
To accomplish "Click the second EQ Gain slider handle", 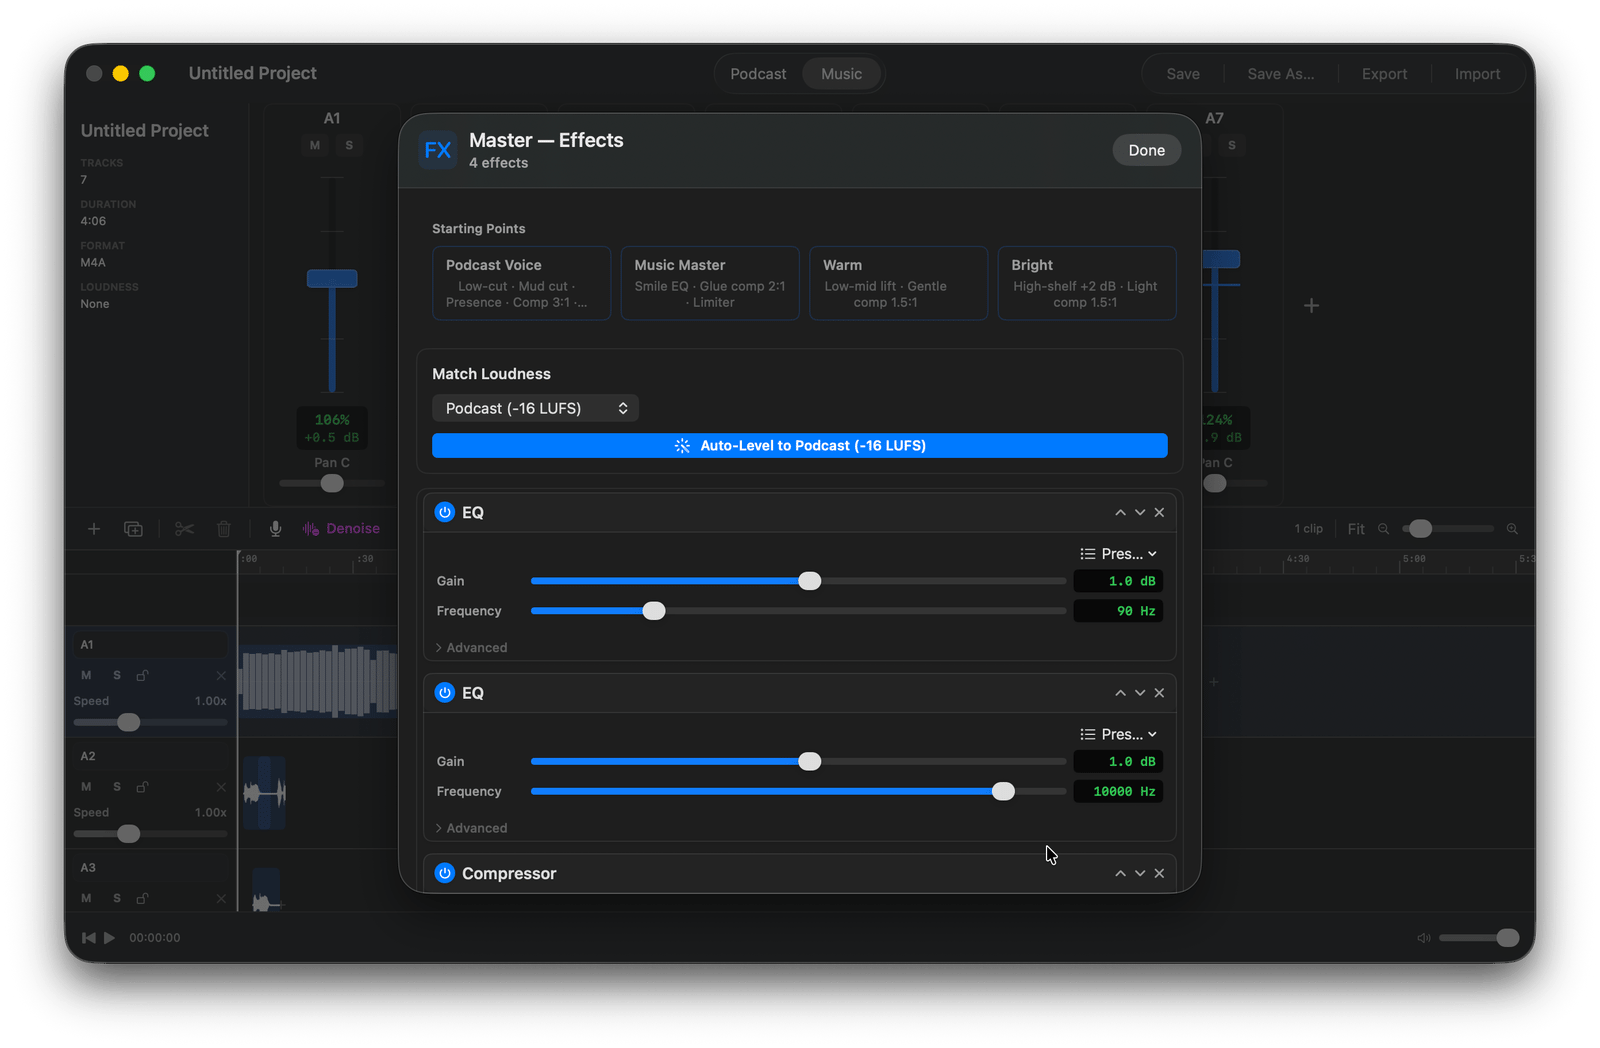I will point(810,762).
